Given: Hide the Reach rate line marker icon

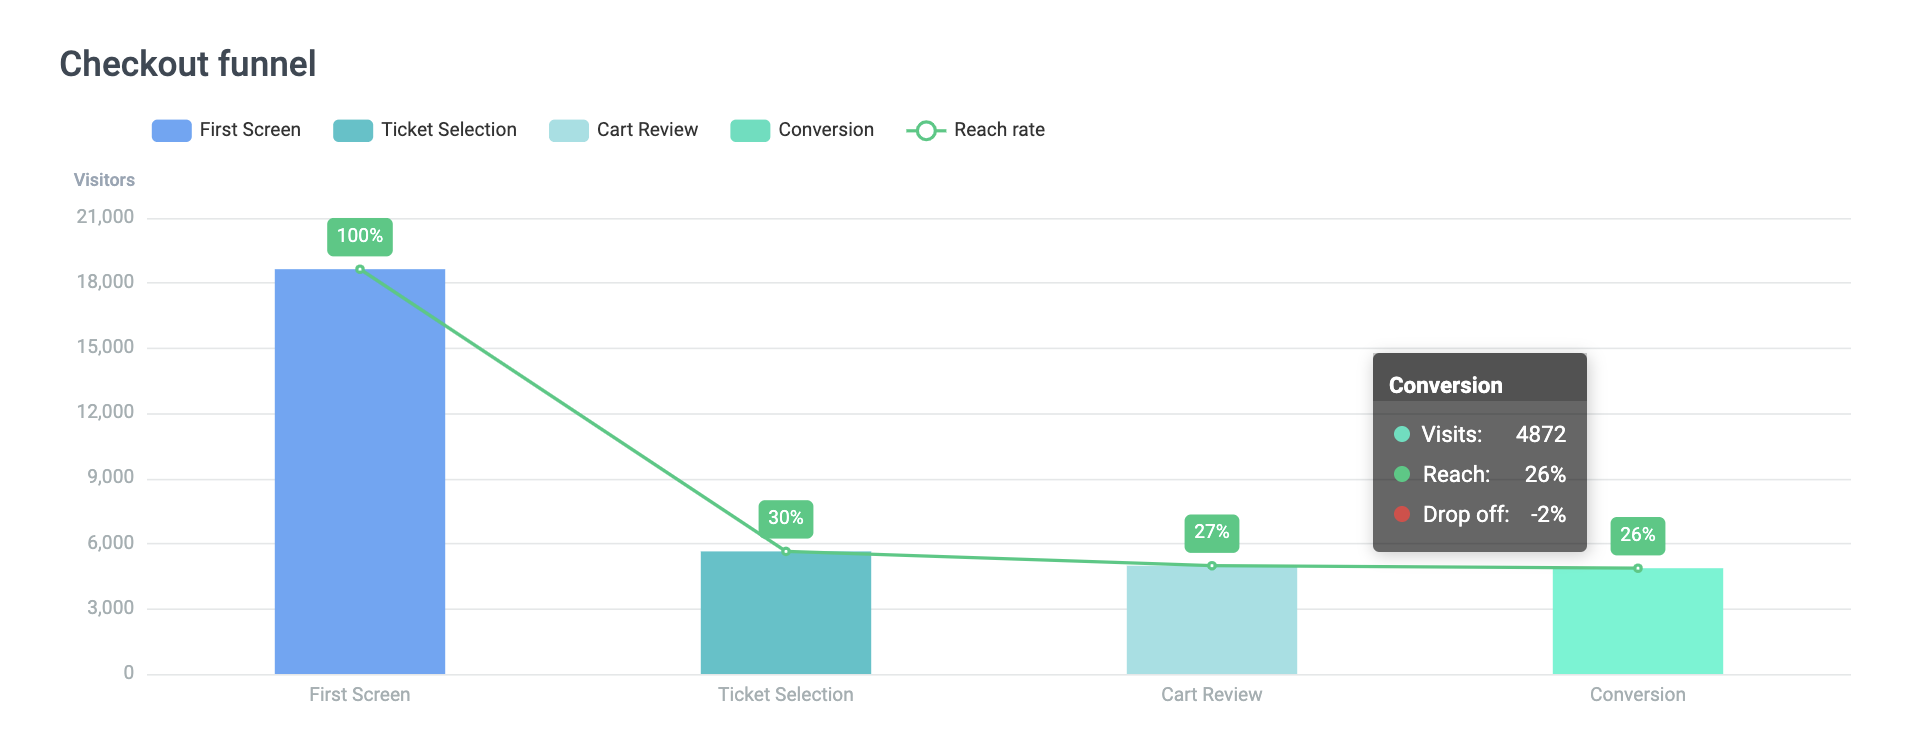Looking at the screenshot, I should (925, 131).
